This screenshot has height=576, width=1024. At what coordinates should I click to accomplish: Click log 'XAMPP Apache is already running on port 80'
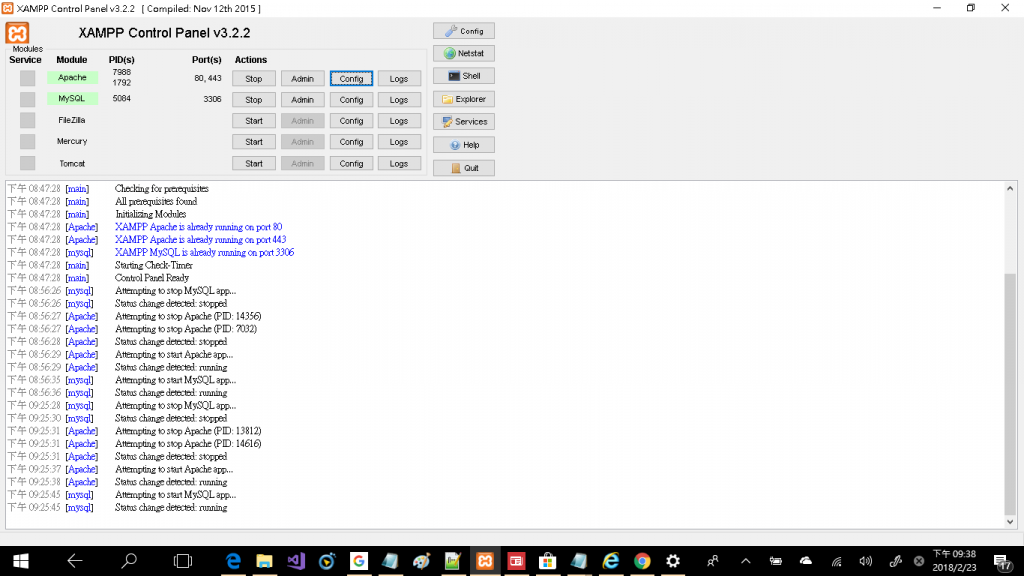[199, 227]
